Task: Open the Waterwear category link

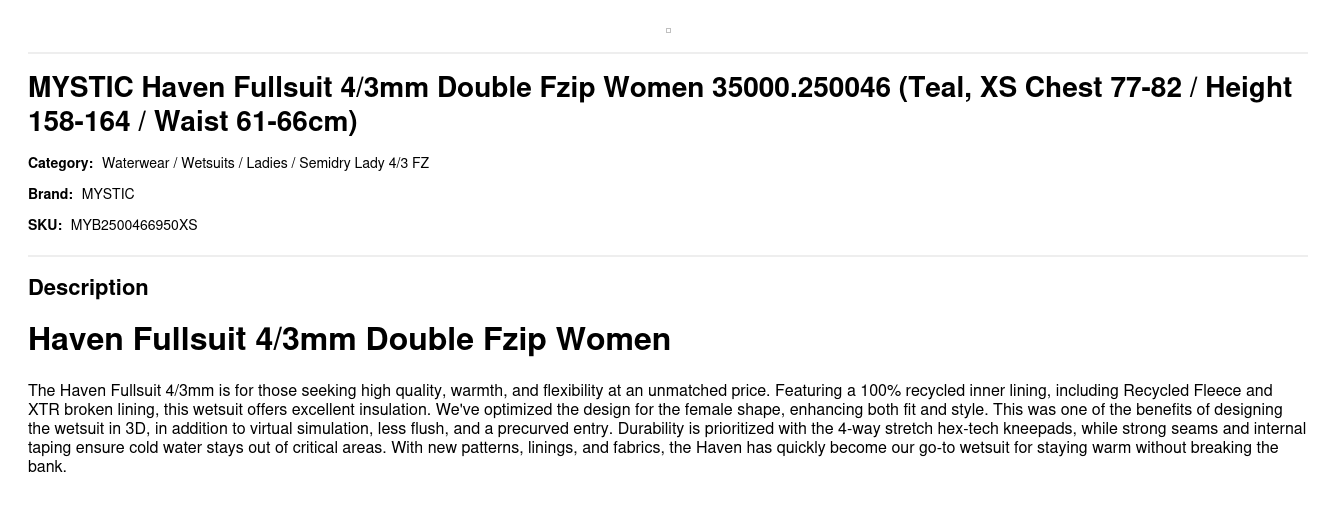Action: 135,163
